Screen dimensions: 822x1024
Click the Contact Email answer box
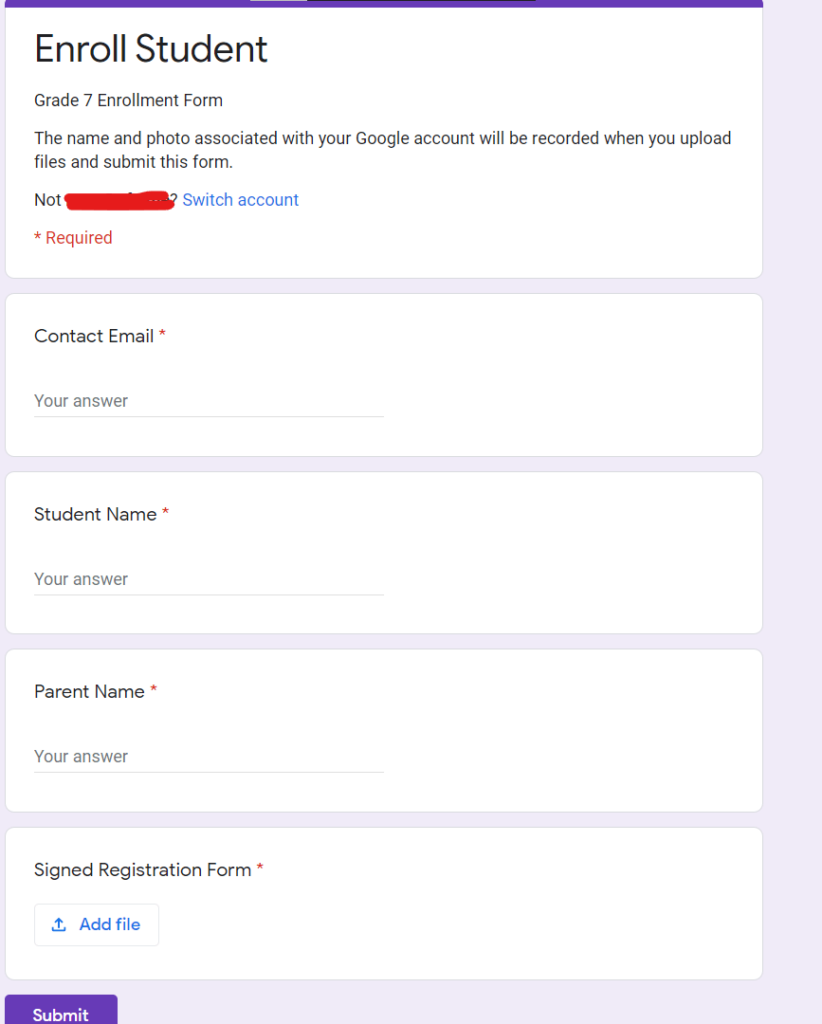200,400
